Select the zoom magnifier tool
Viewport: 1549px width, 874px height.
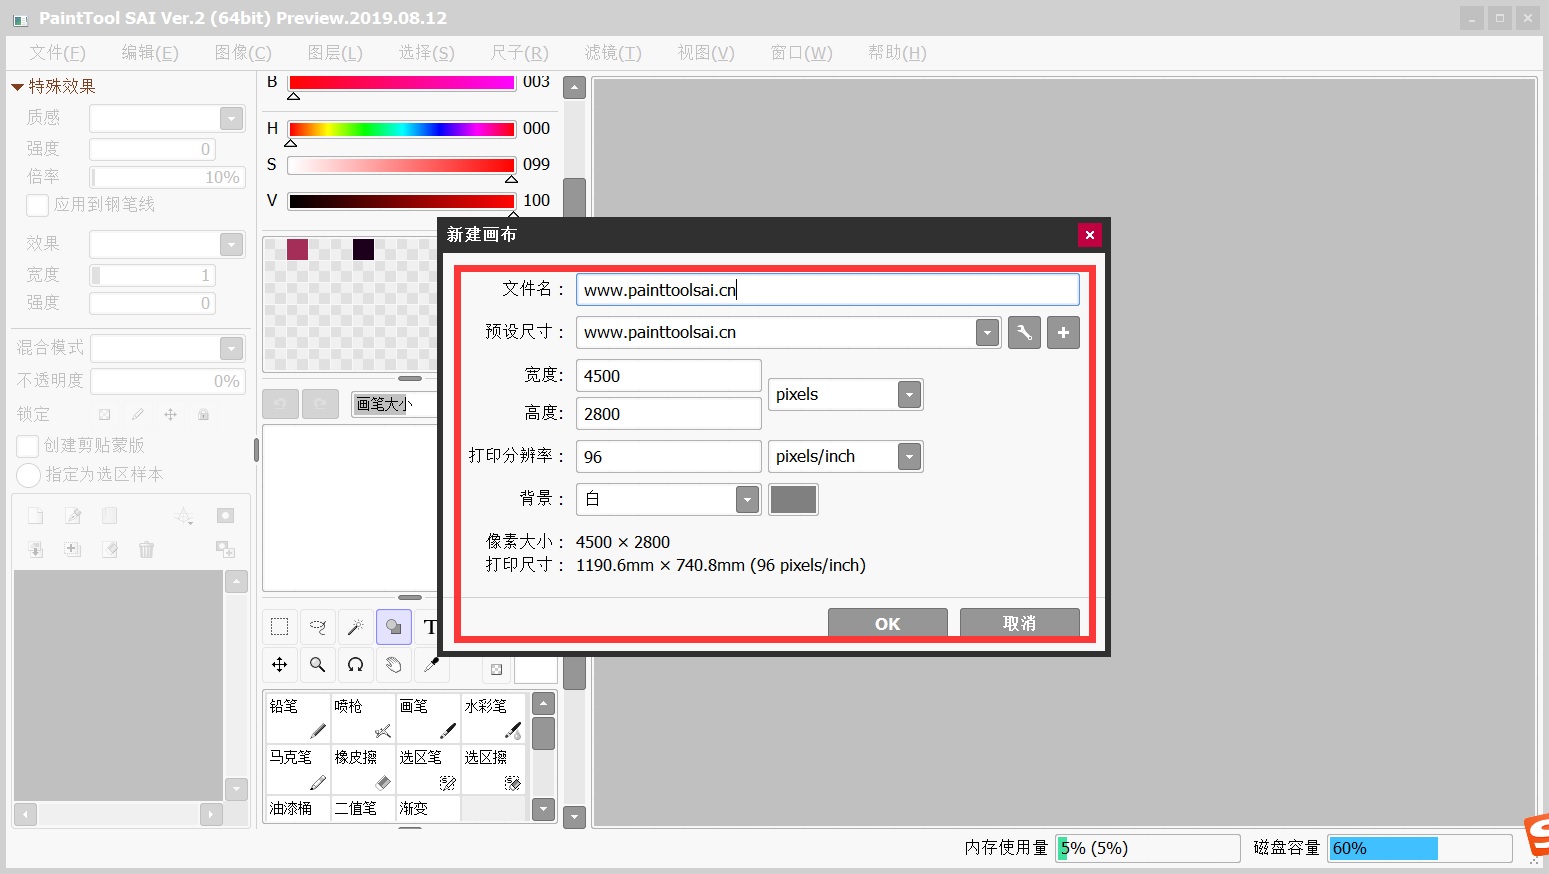[318, 664]
